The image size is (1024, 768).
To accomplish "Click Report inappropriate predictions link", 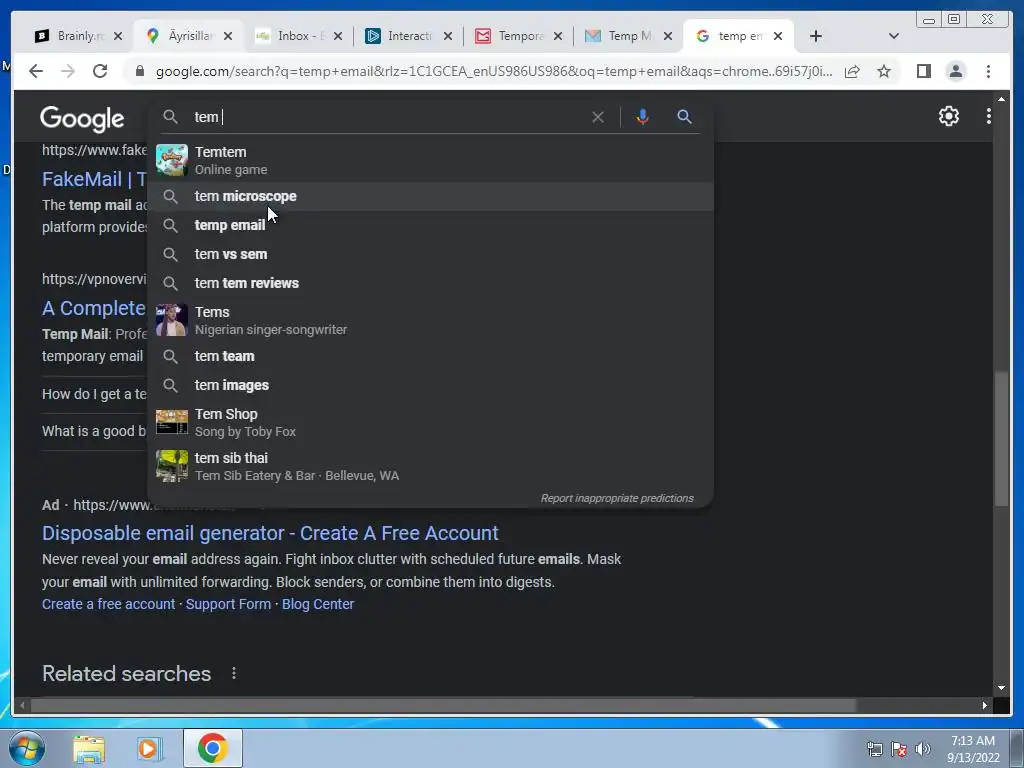I will click(617, 498).
